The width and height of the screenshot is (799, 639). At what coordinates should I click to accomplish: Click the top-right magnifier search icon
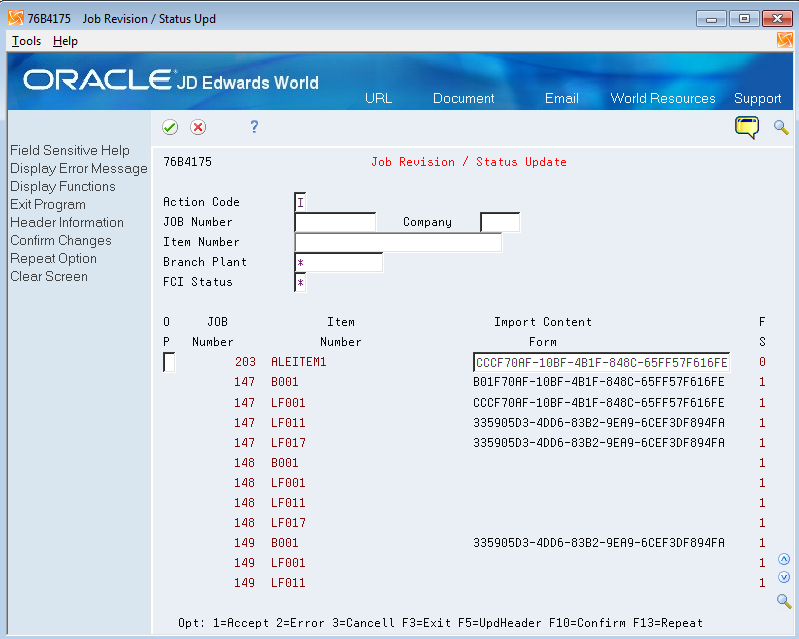[781, 127]
